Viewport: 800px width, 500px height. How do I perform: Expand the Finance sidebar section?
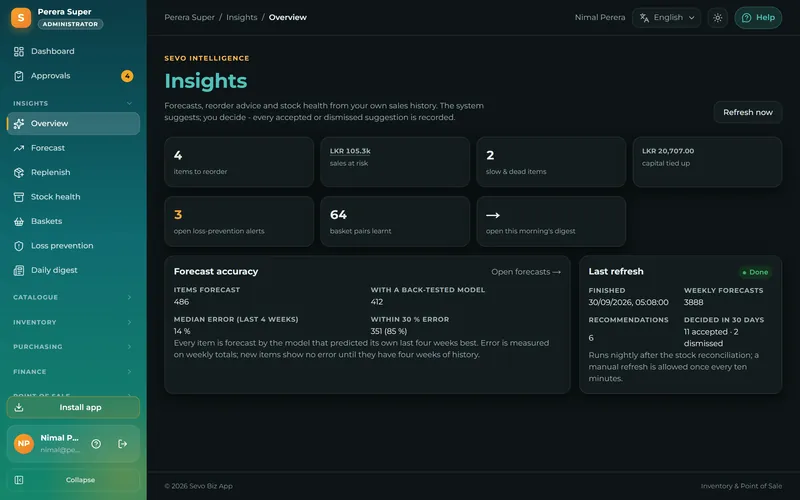(x=73, y=371)
